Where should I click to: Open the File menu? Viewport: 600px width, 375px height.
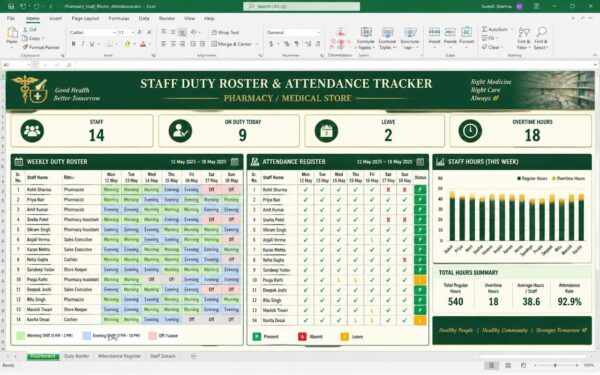tap(11, 18)
